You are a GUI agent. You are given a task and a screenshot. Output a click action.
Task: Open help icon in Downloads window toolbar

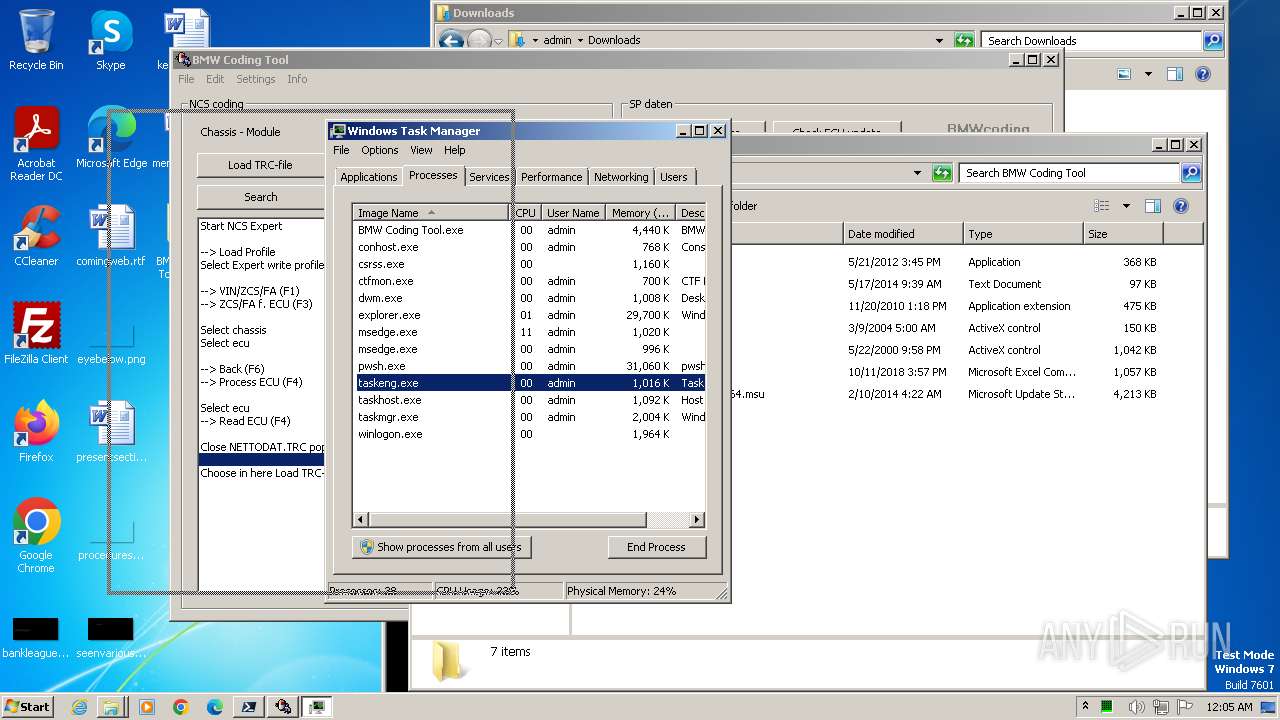pos(1203,74)
